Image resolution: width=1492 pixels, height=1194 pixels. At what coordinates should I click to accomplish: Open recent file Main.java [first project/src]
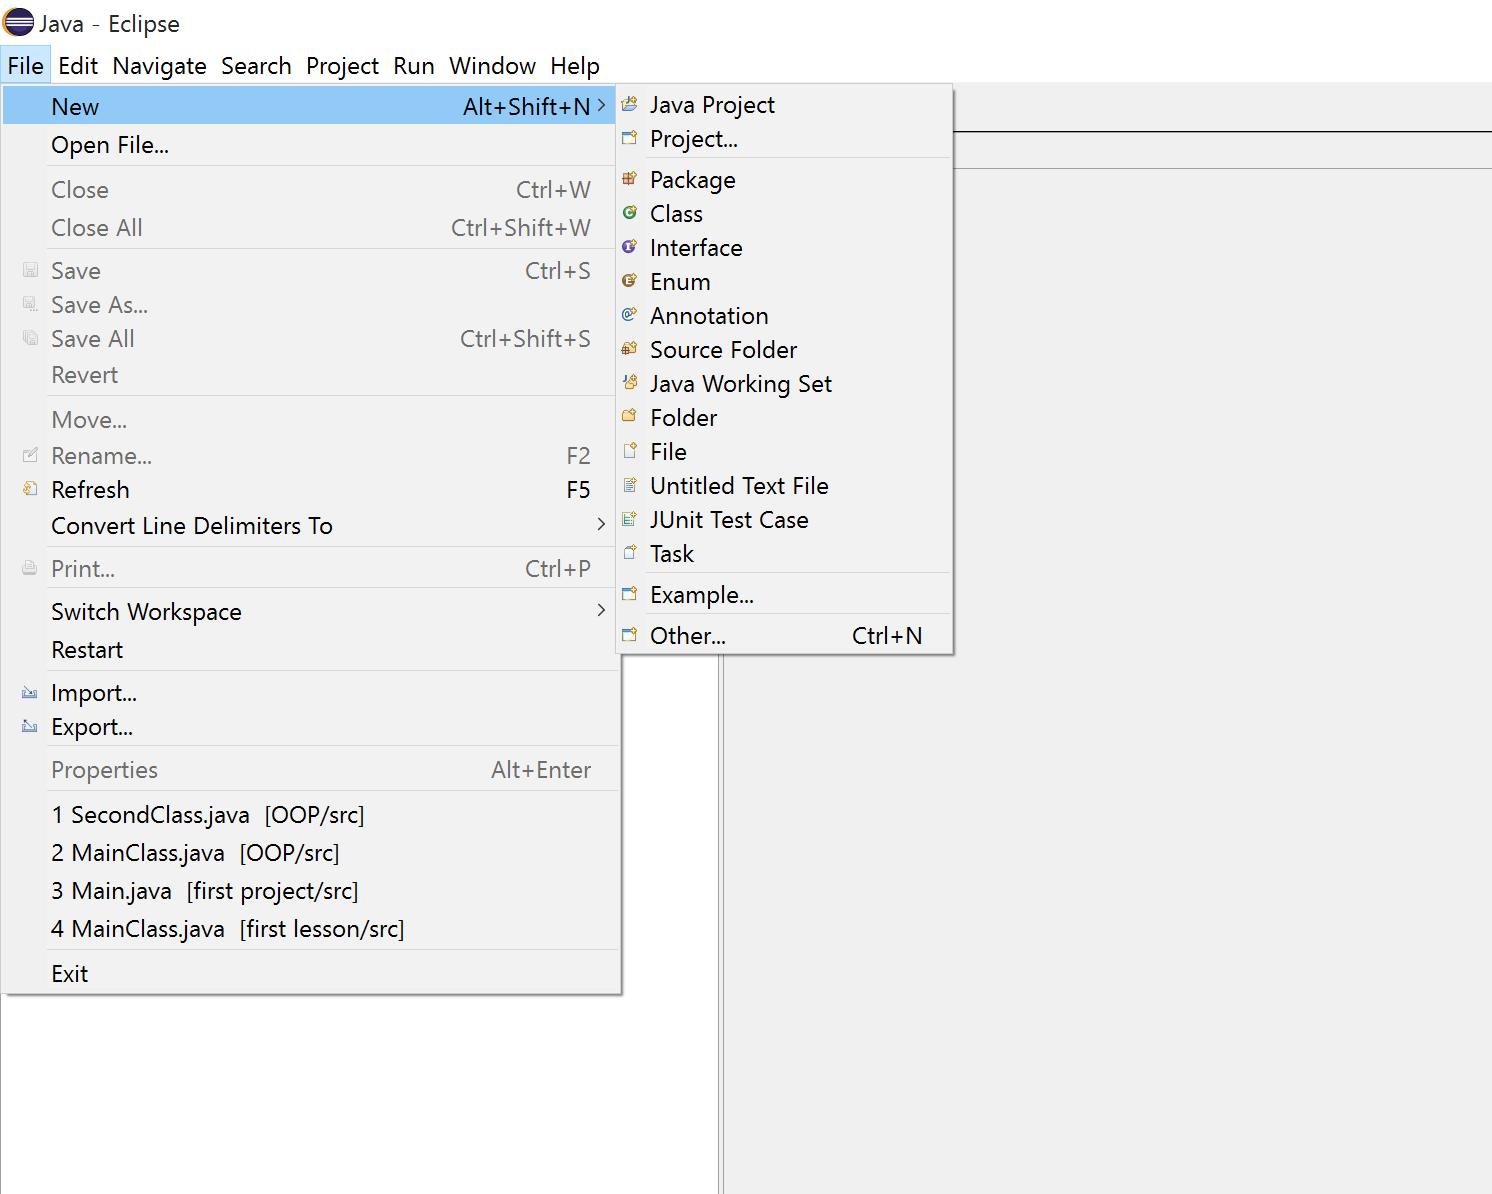pyautogui.click(x=310, y=891)
